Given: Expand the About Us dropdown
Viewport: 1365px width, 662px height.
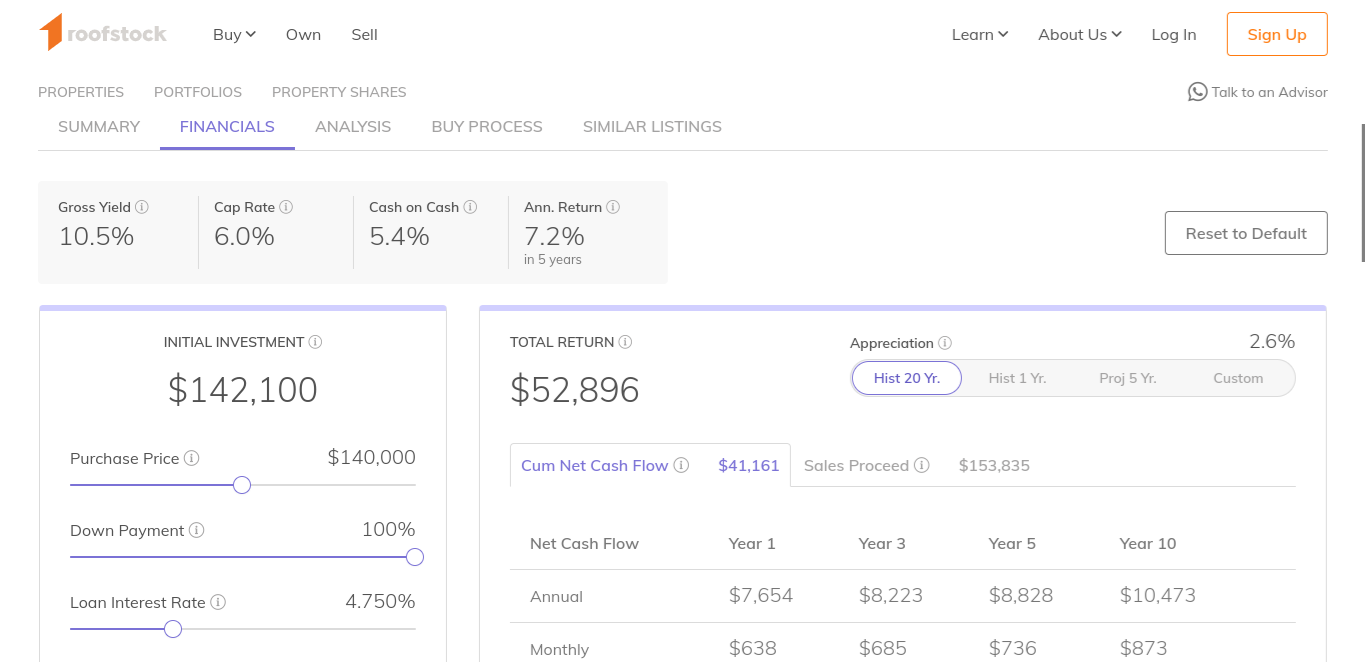Looking at the screenshot, I should click(x=1079, y=34).
